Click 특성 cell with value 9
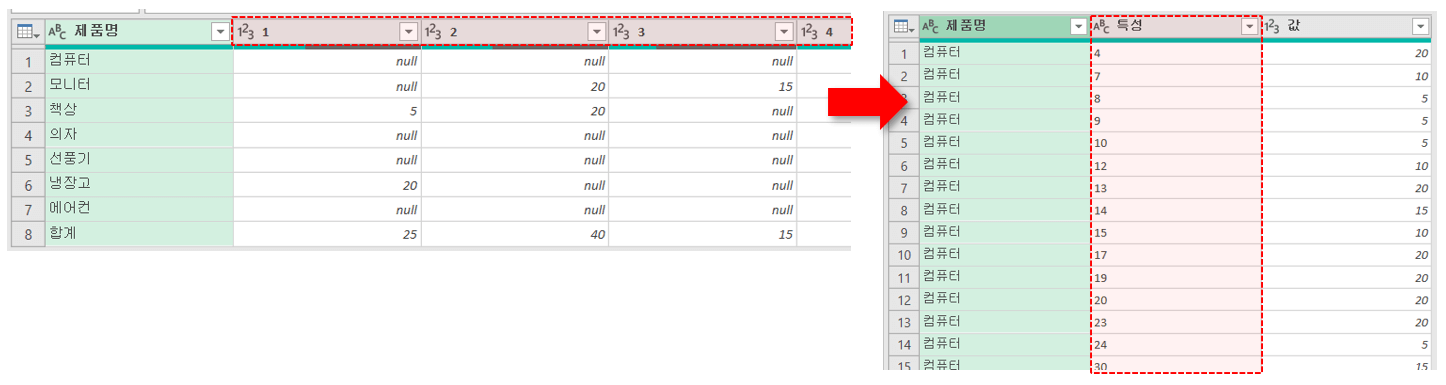The width and height of the screenshot is (1446, 385). click(x=1175, y=120)
